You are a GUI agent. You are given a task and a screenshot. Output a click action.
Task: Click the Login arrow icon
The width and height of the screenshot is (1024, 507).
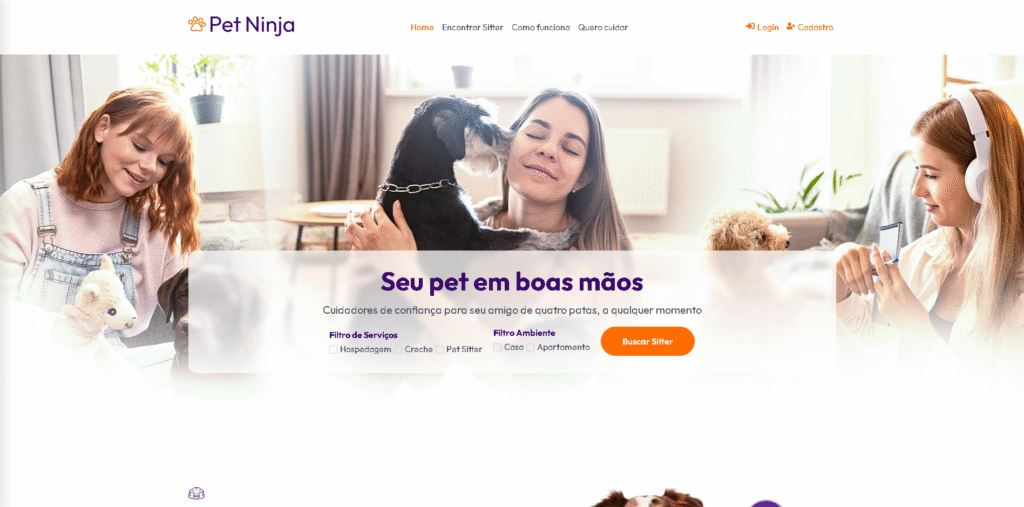point(750,27)
